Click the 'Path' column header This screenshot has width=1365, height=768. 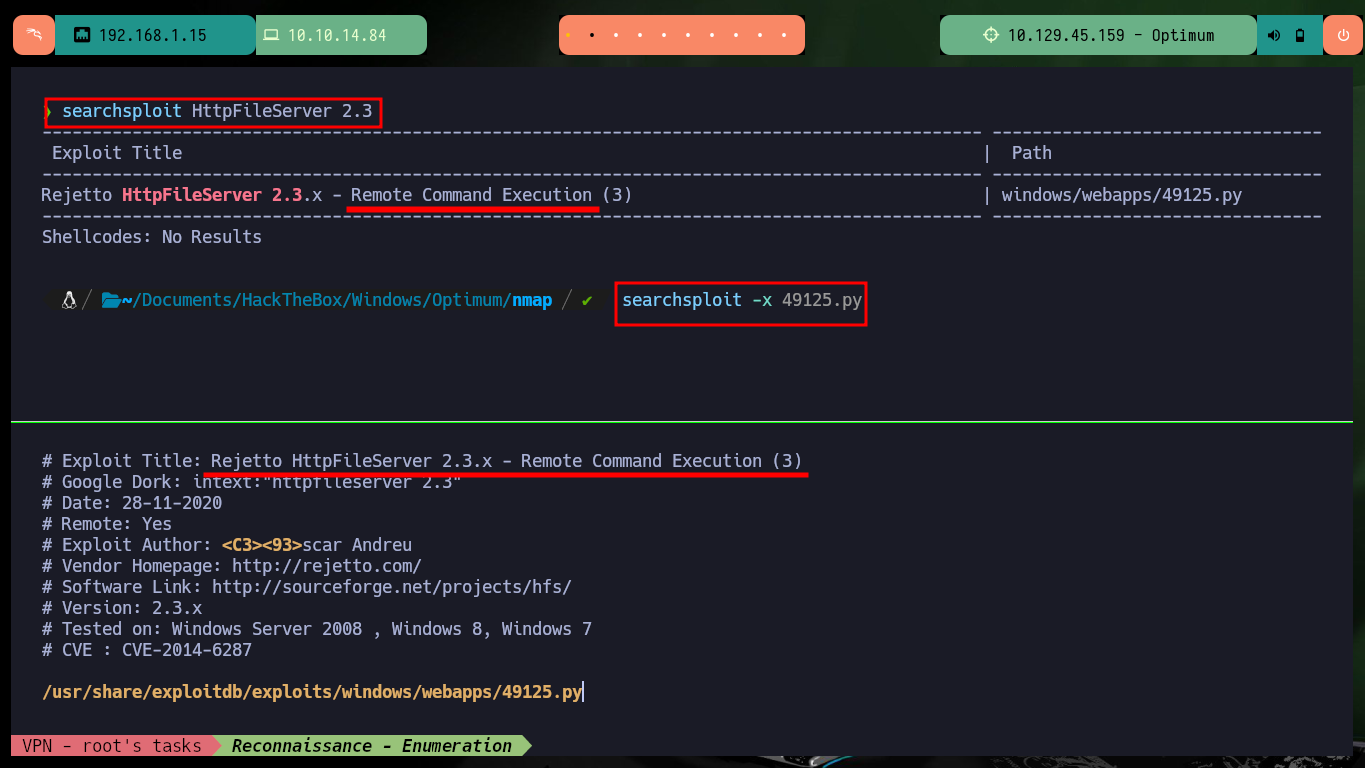pyautogui.click(x=1032, y=153)
